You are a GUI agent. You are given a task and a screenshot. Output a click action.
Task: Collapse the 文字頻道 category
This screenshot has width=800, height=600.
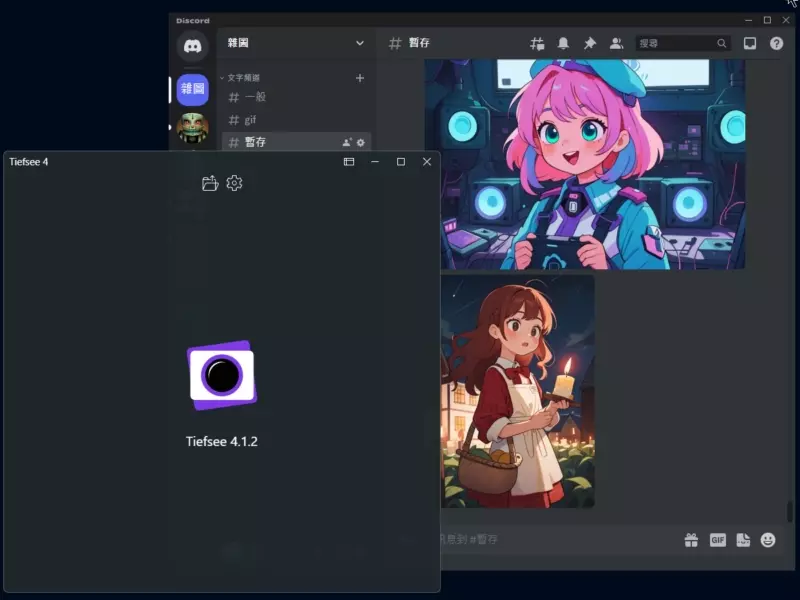(x=240, y=78)
